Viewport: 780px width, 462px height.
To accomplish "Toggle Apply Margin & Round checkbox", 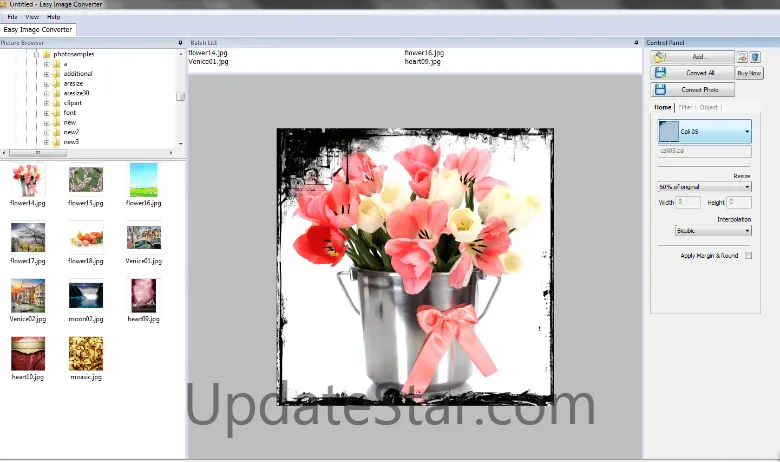I will click(x=748, y=256).
